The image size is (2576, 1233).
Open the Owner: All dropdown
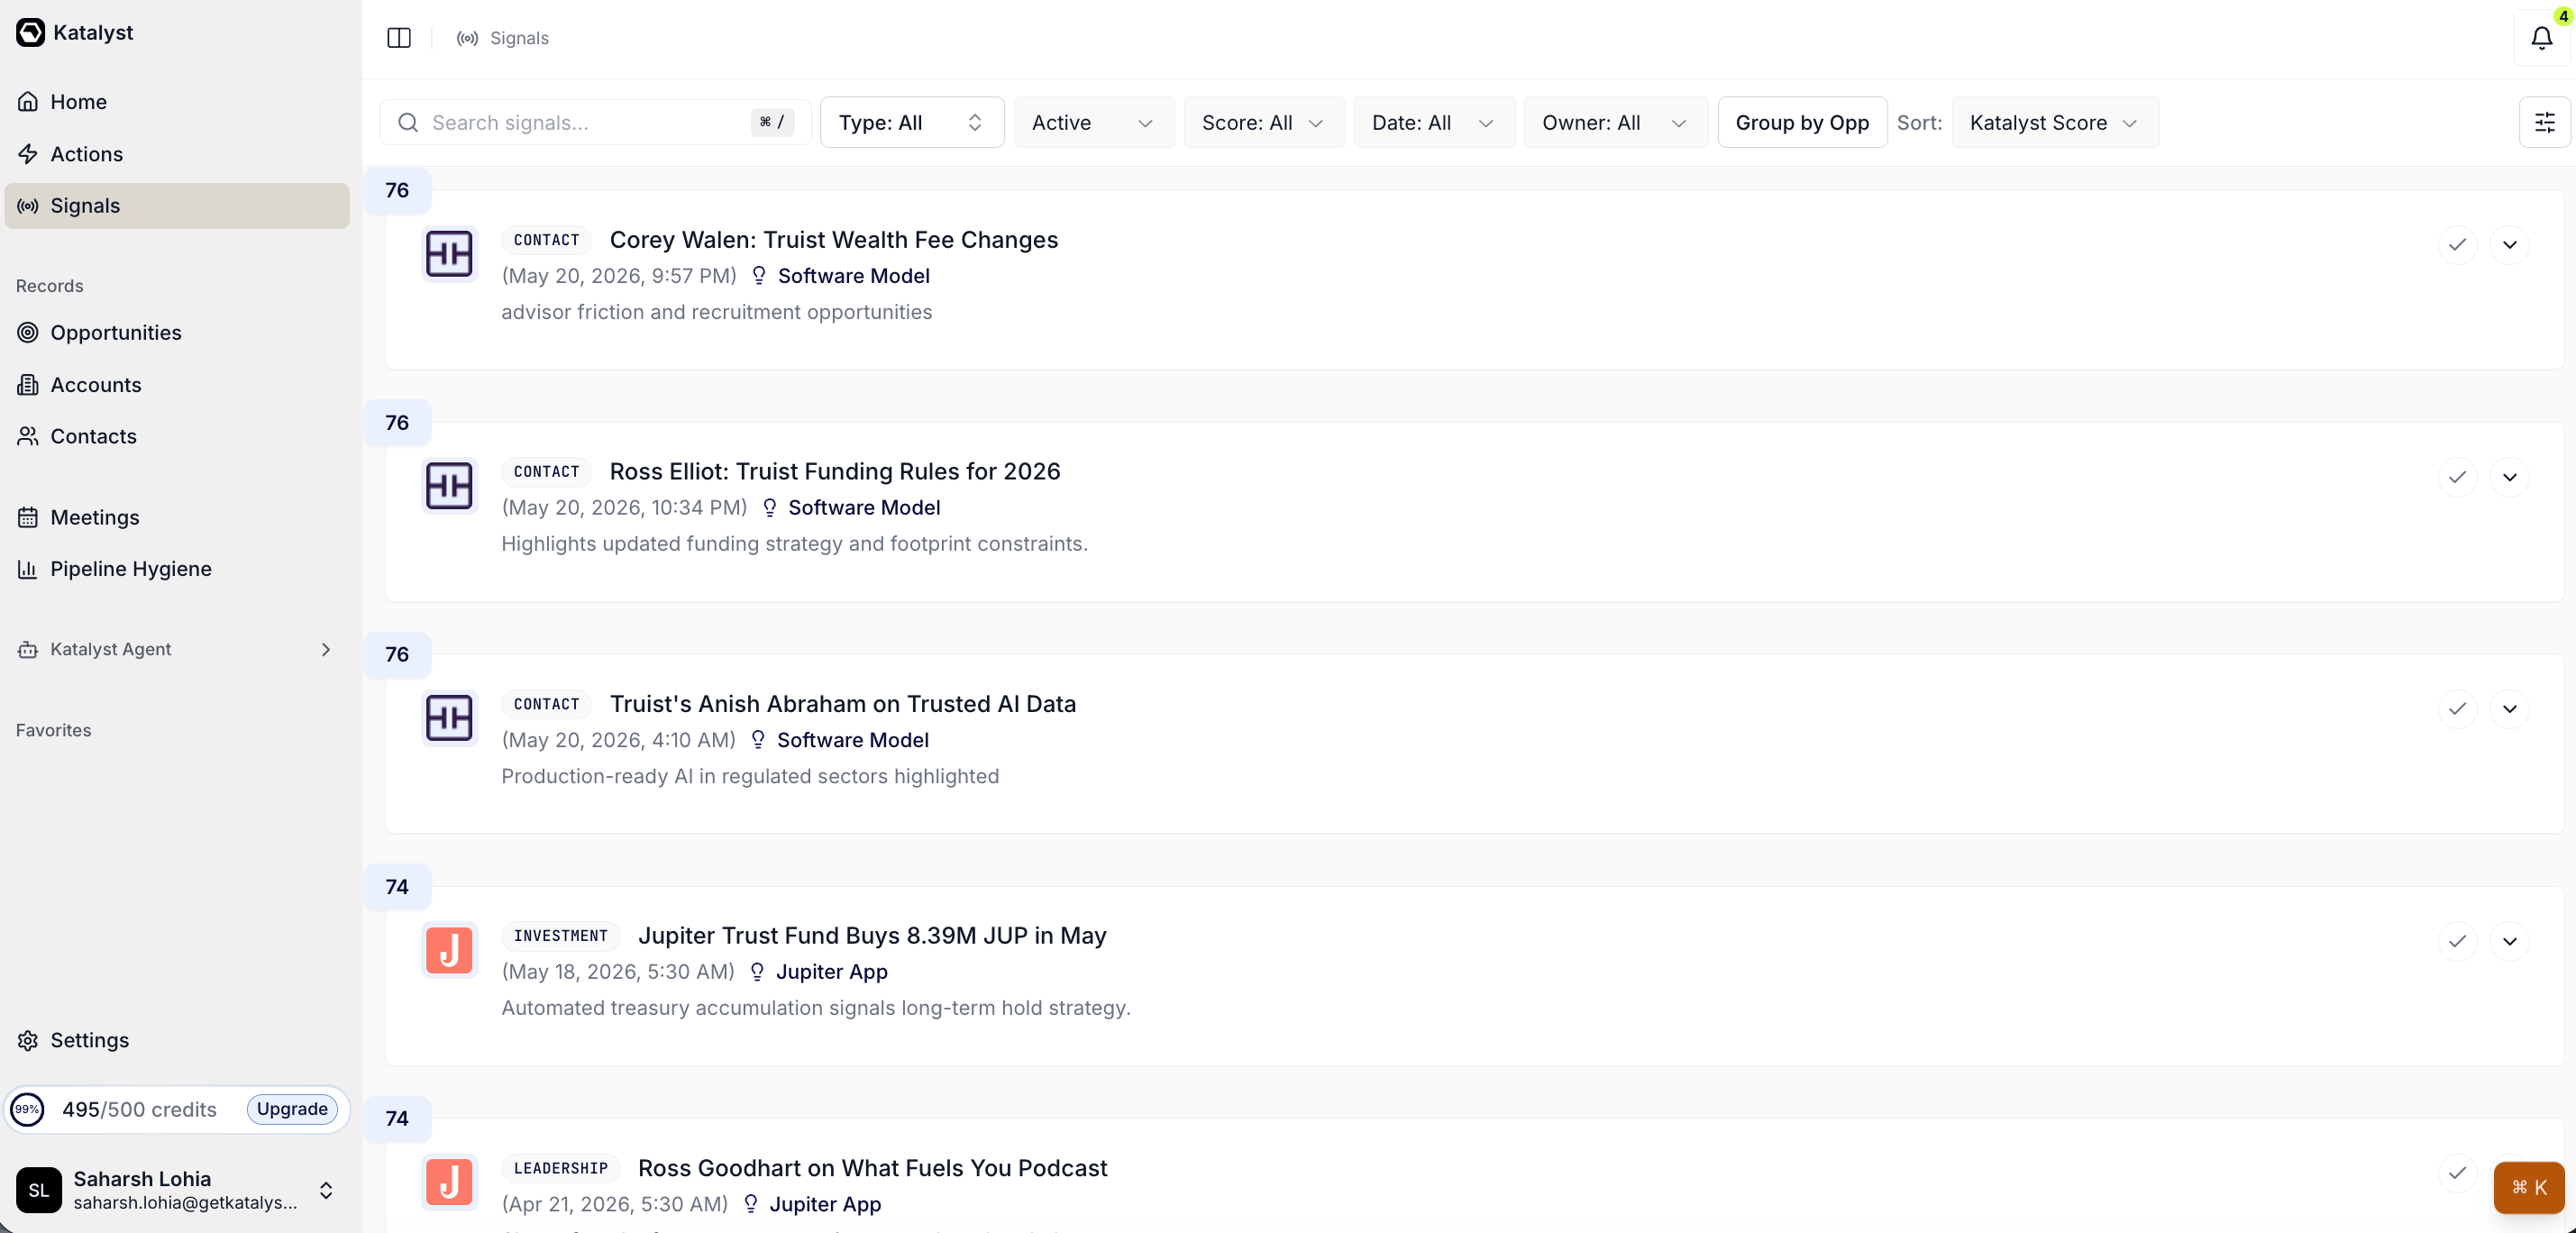(1615, 122)
